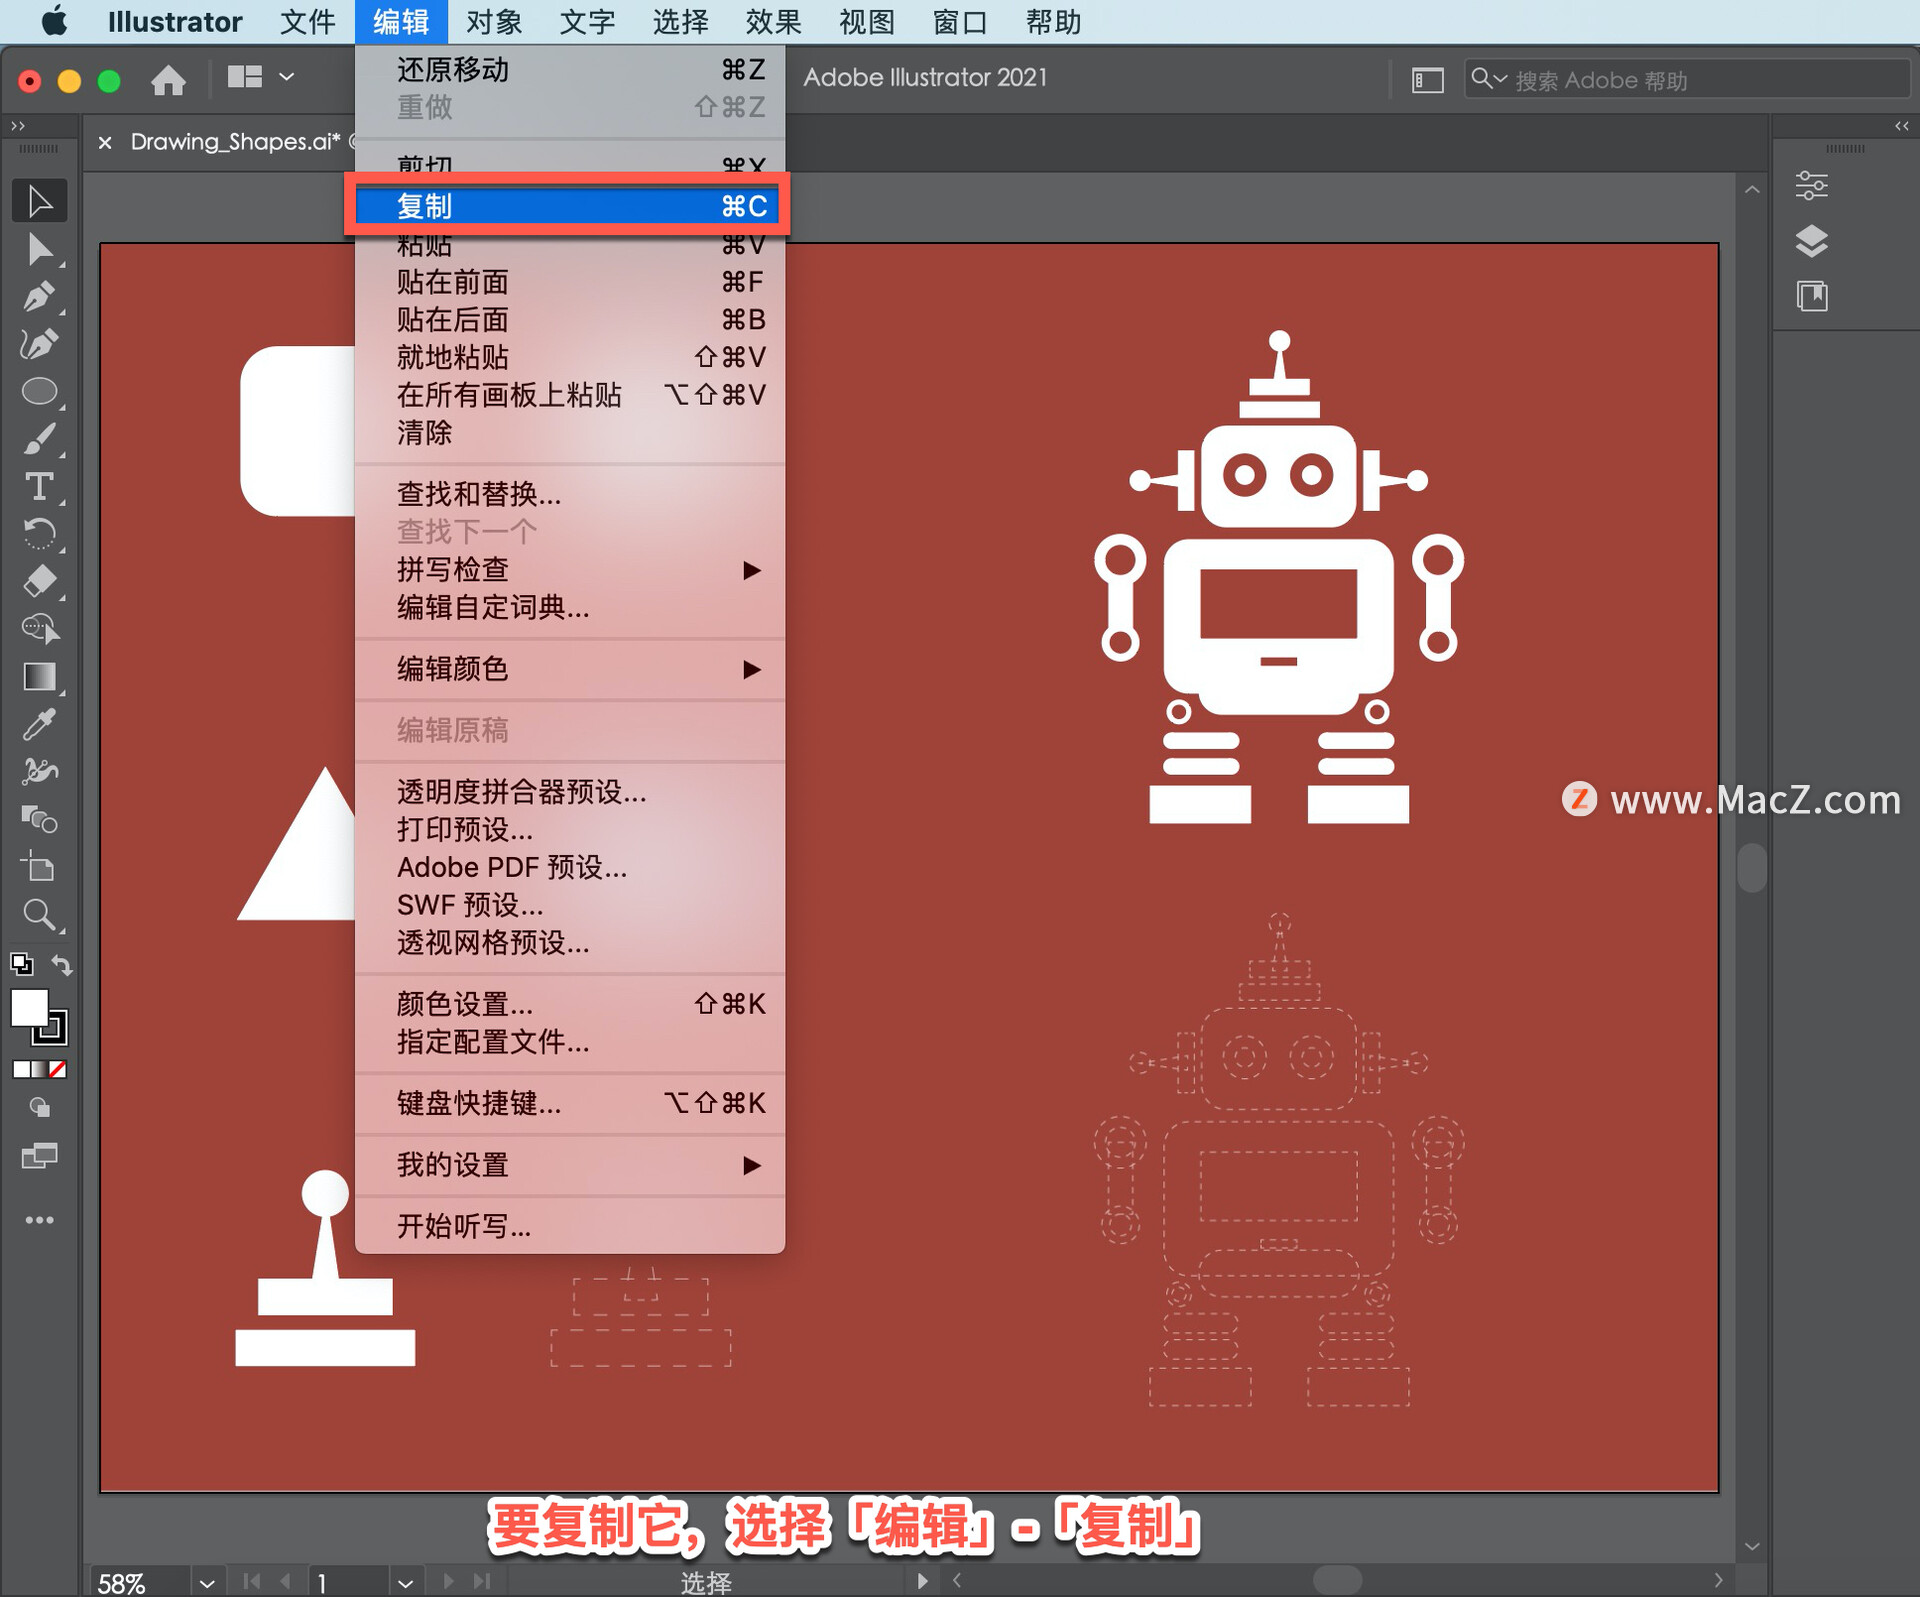Expand 我的设置 submenu
The image size is (1920, 1597).
[x=569, y=1165]
